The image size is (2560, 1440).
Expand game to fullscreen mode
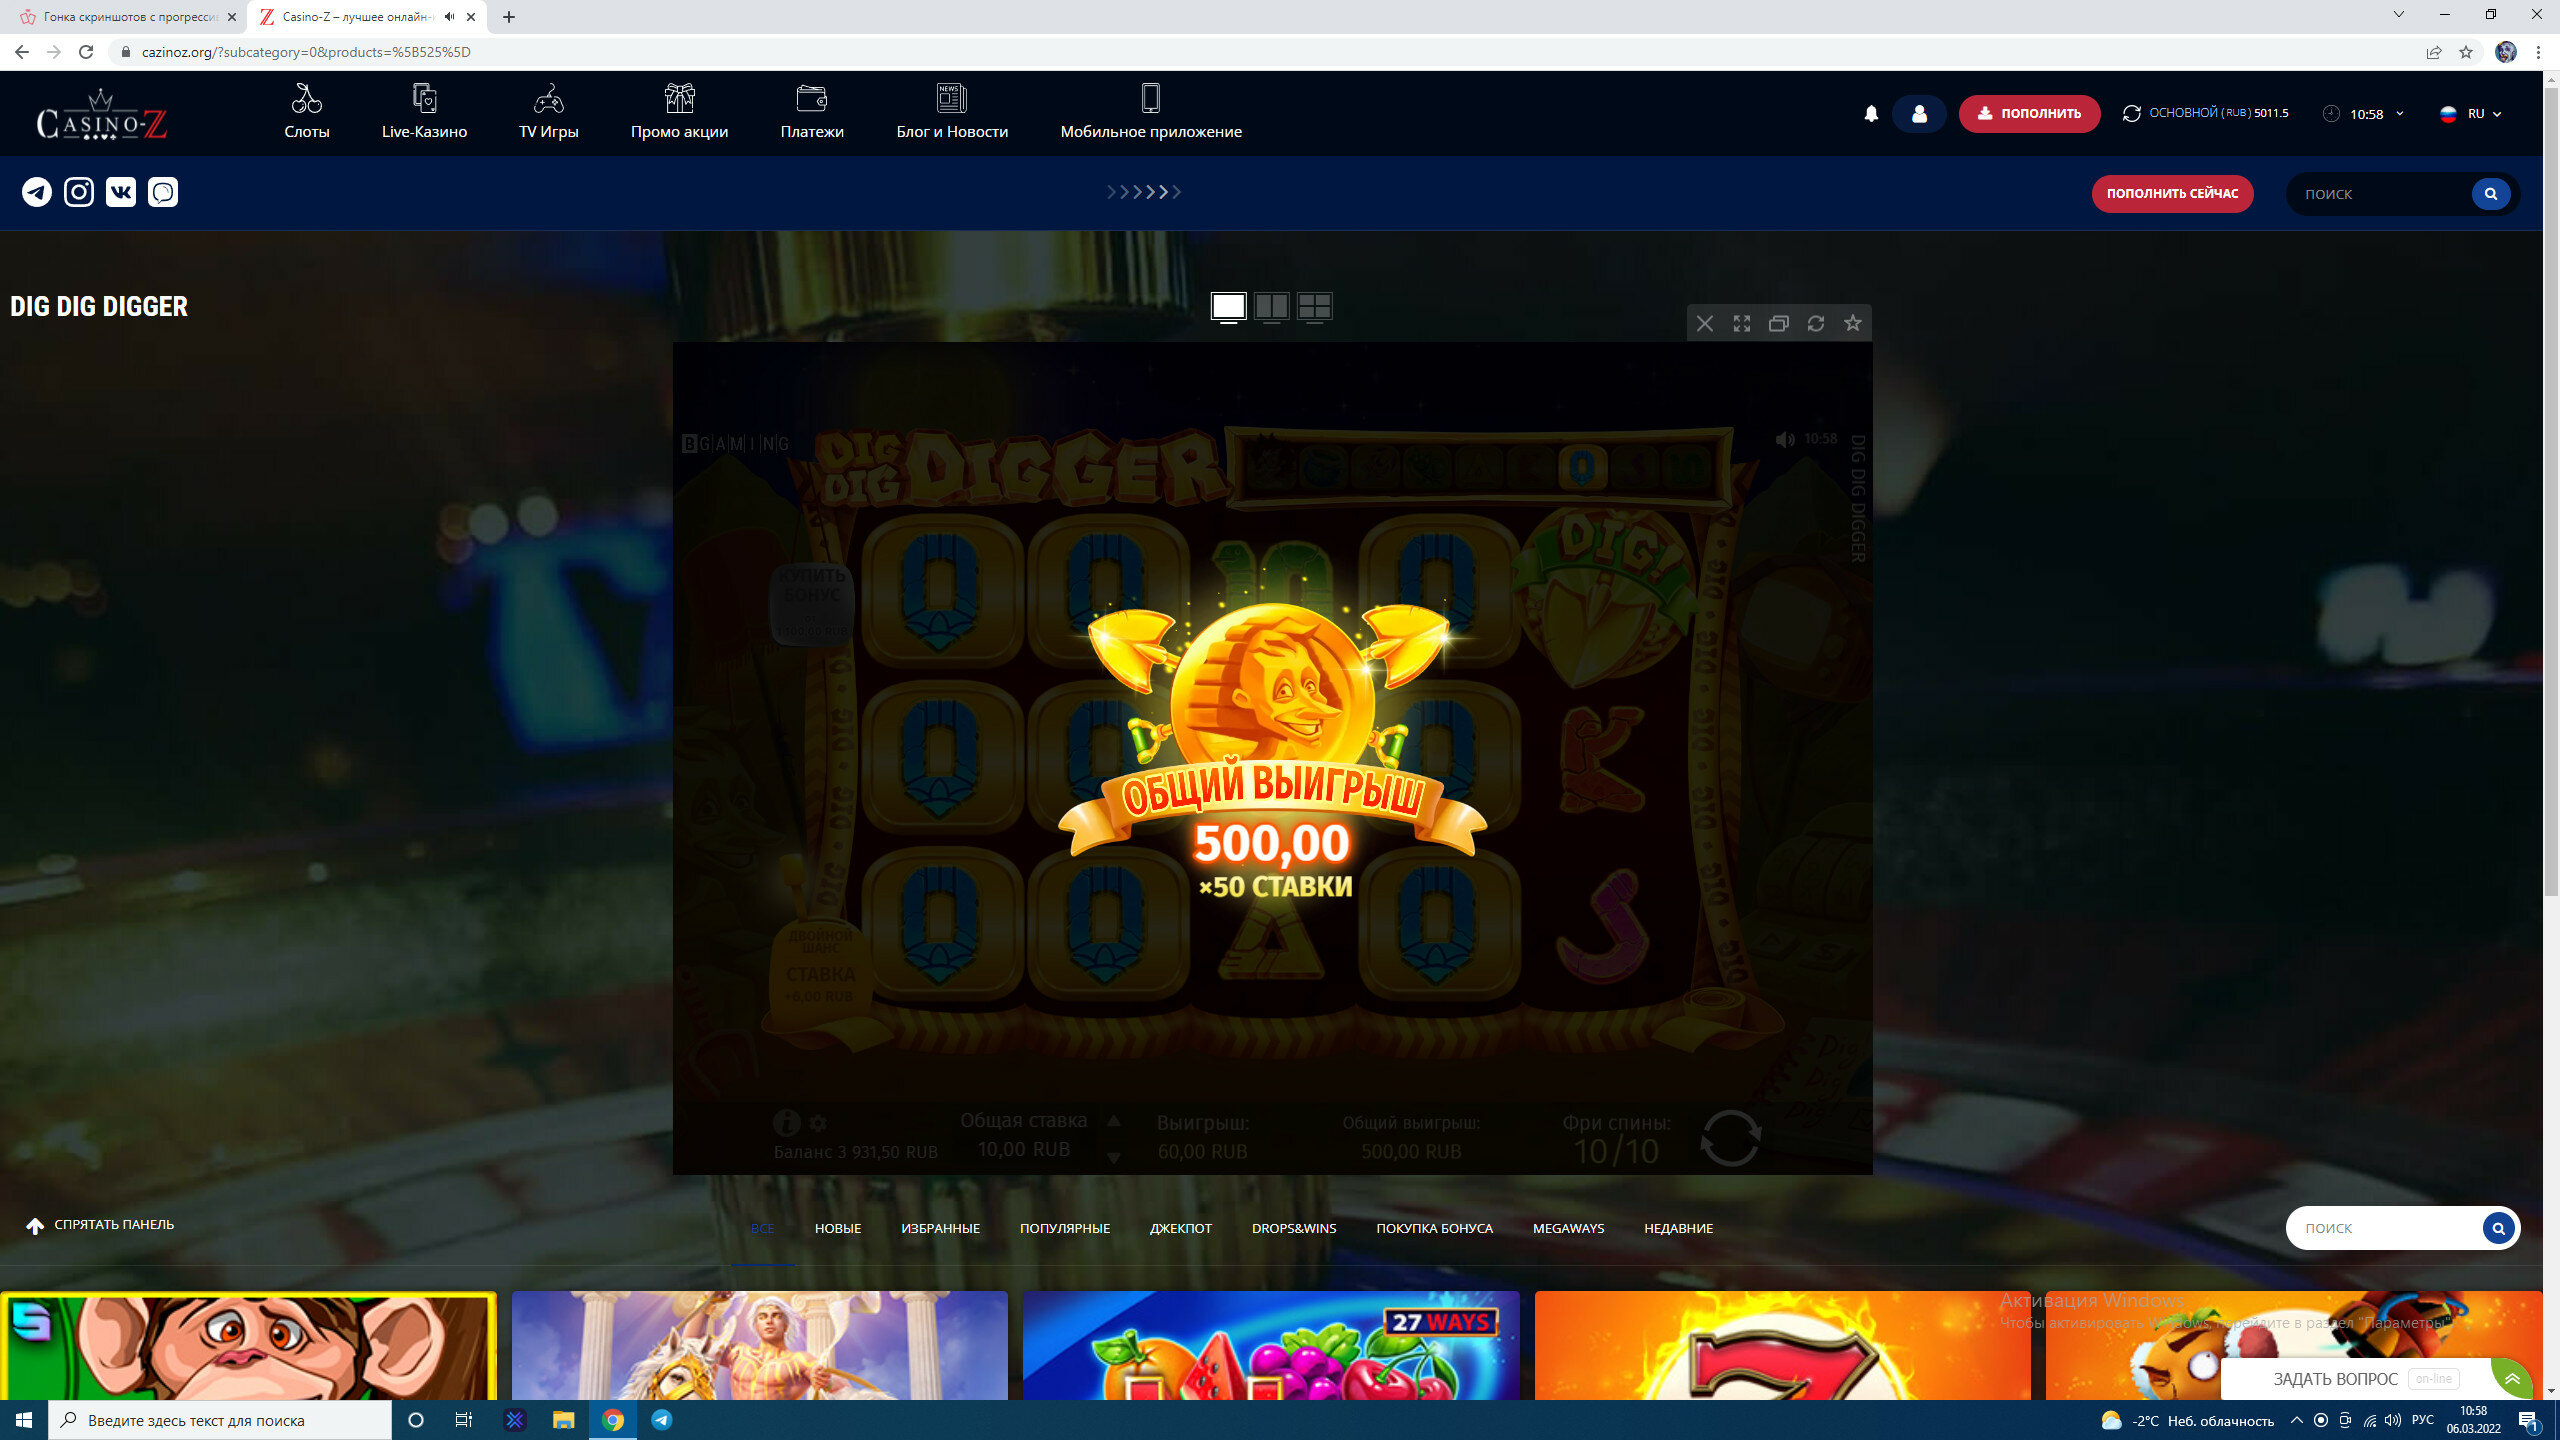click(1741, 323)
